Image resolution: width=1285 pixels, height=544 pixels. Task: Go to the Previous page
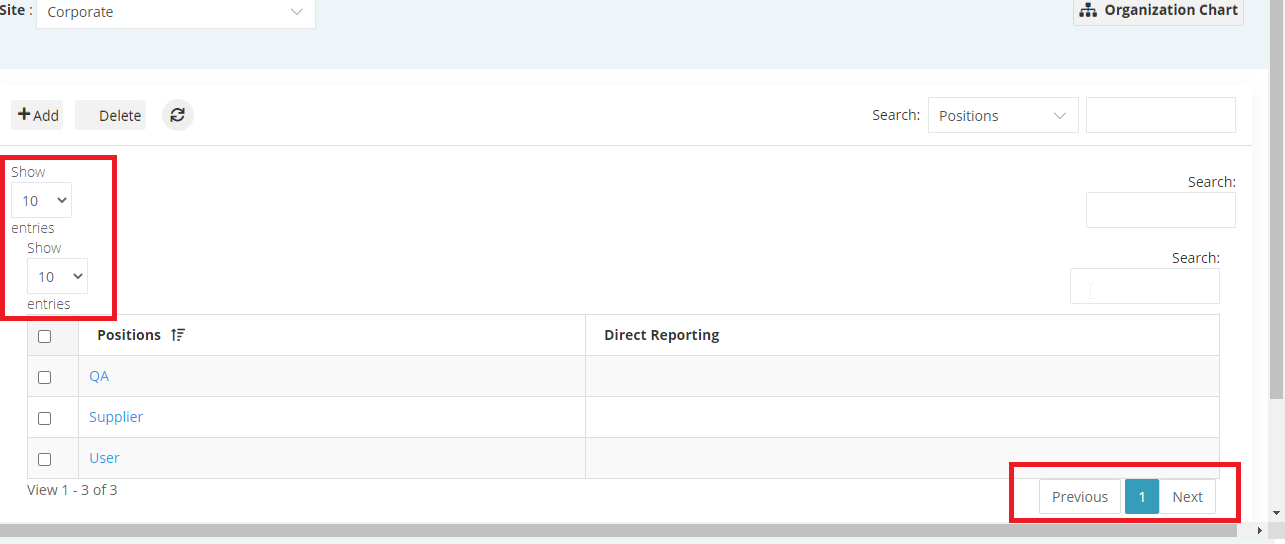click(1080, 497)
